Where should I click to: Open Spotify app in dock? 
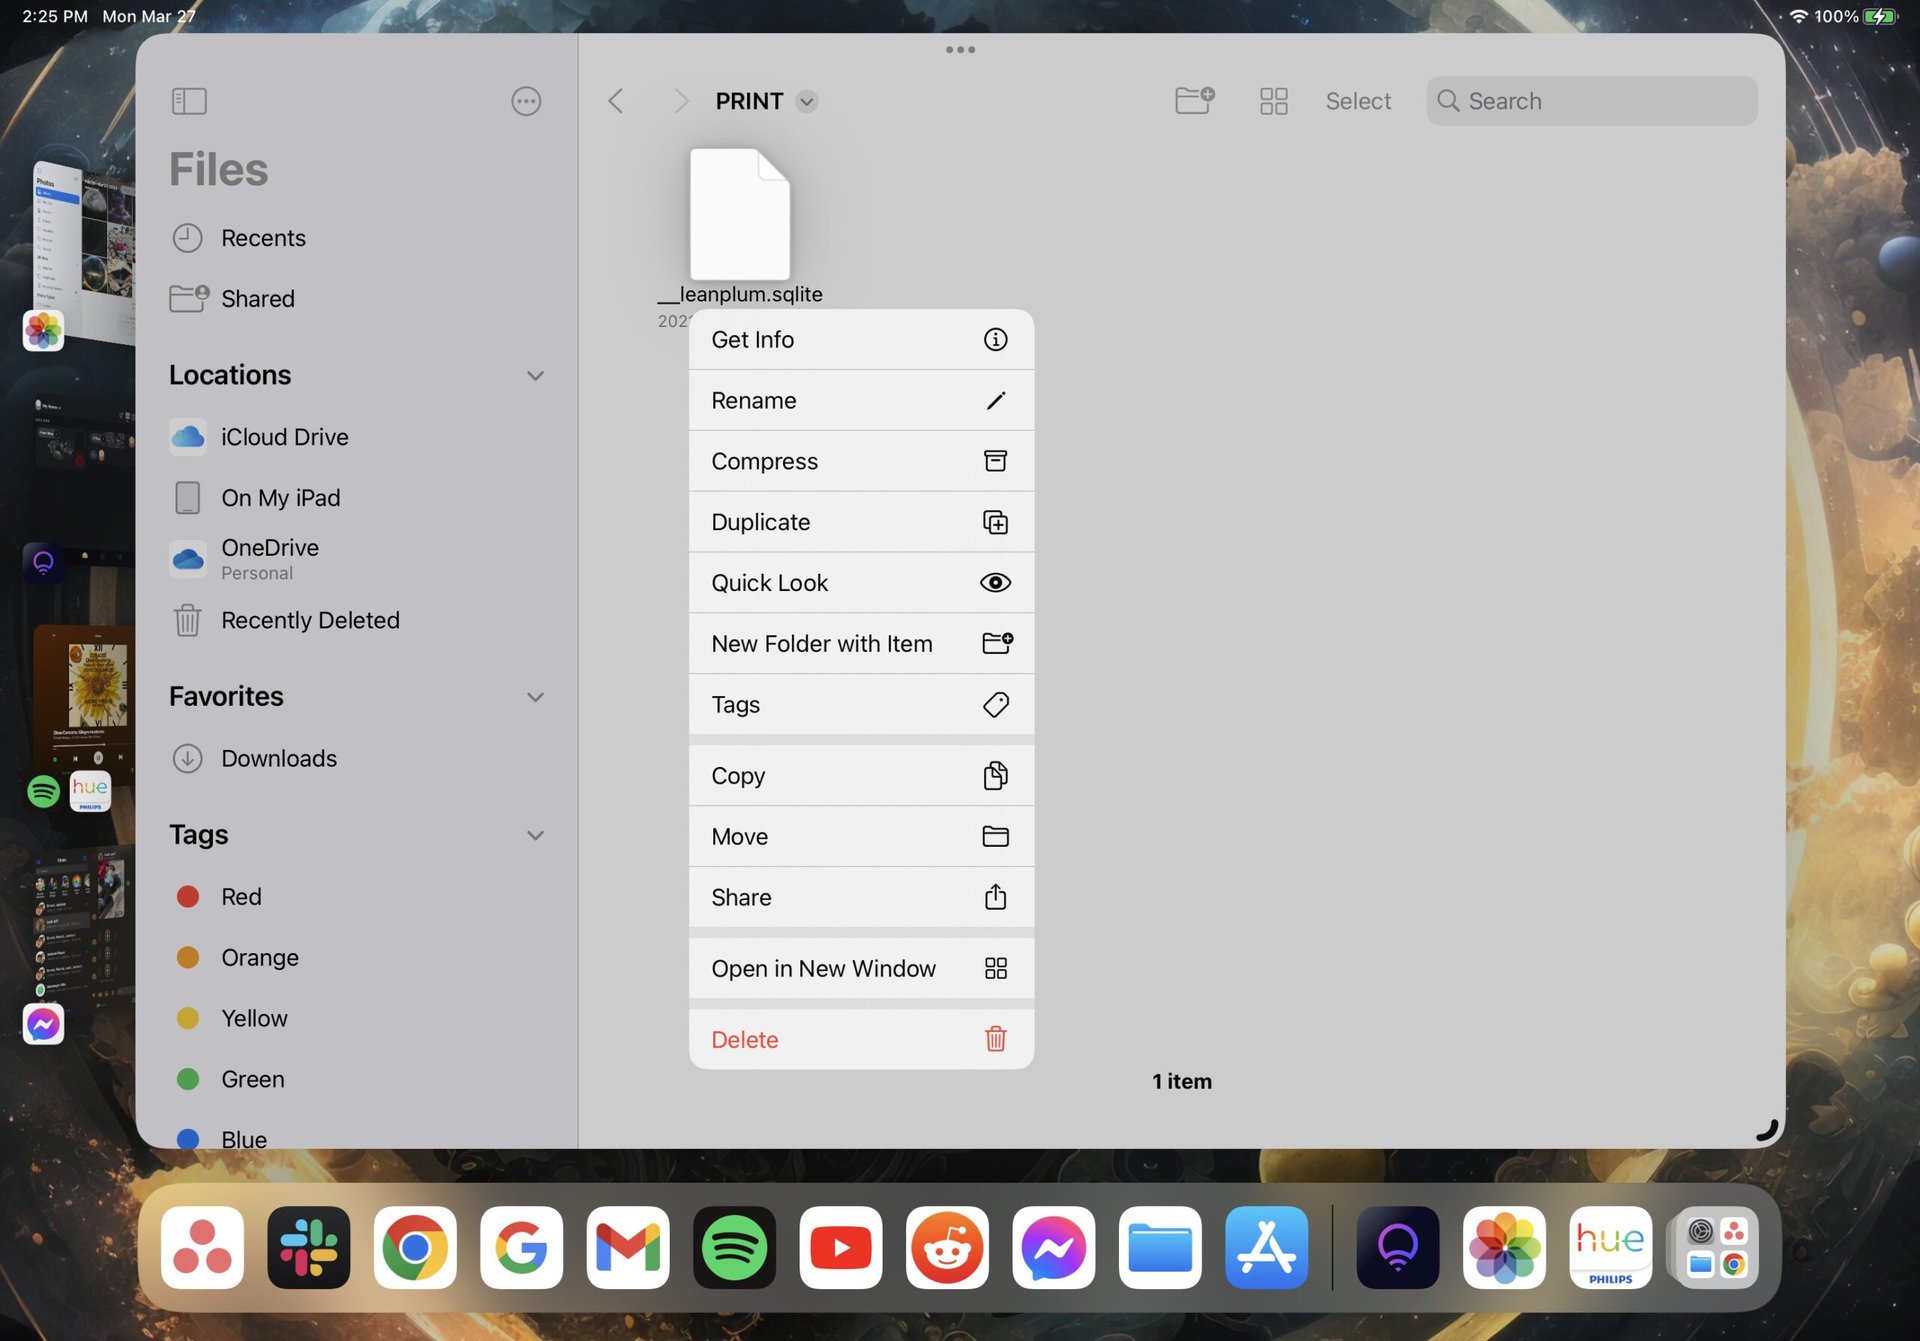[734, 1248]
